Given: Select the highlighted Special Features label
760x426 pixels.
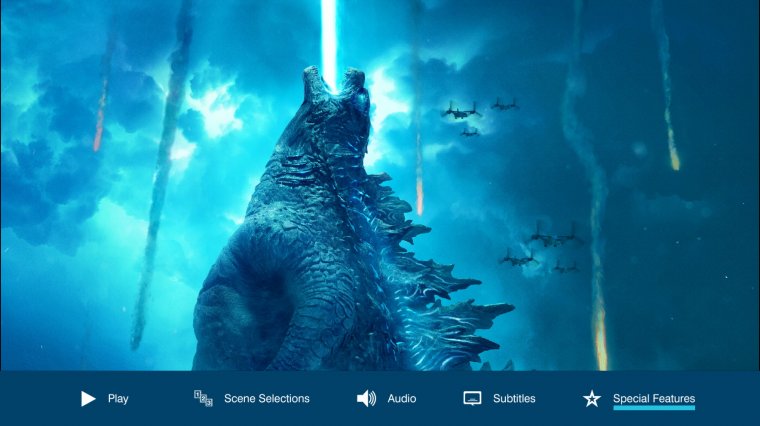Looking at the screenshot, I should click(654, 399).
